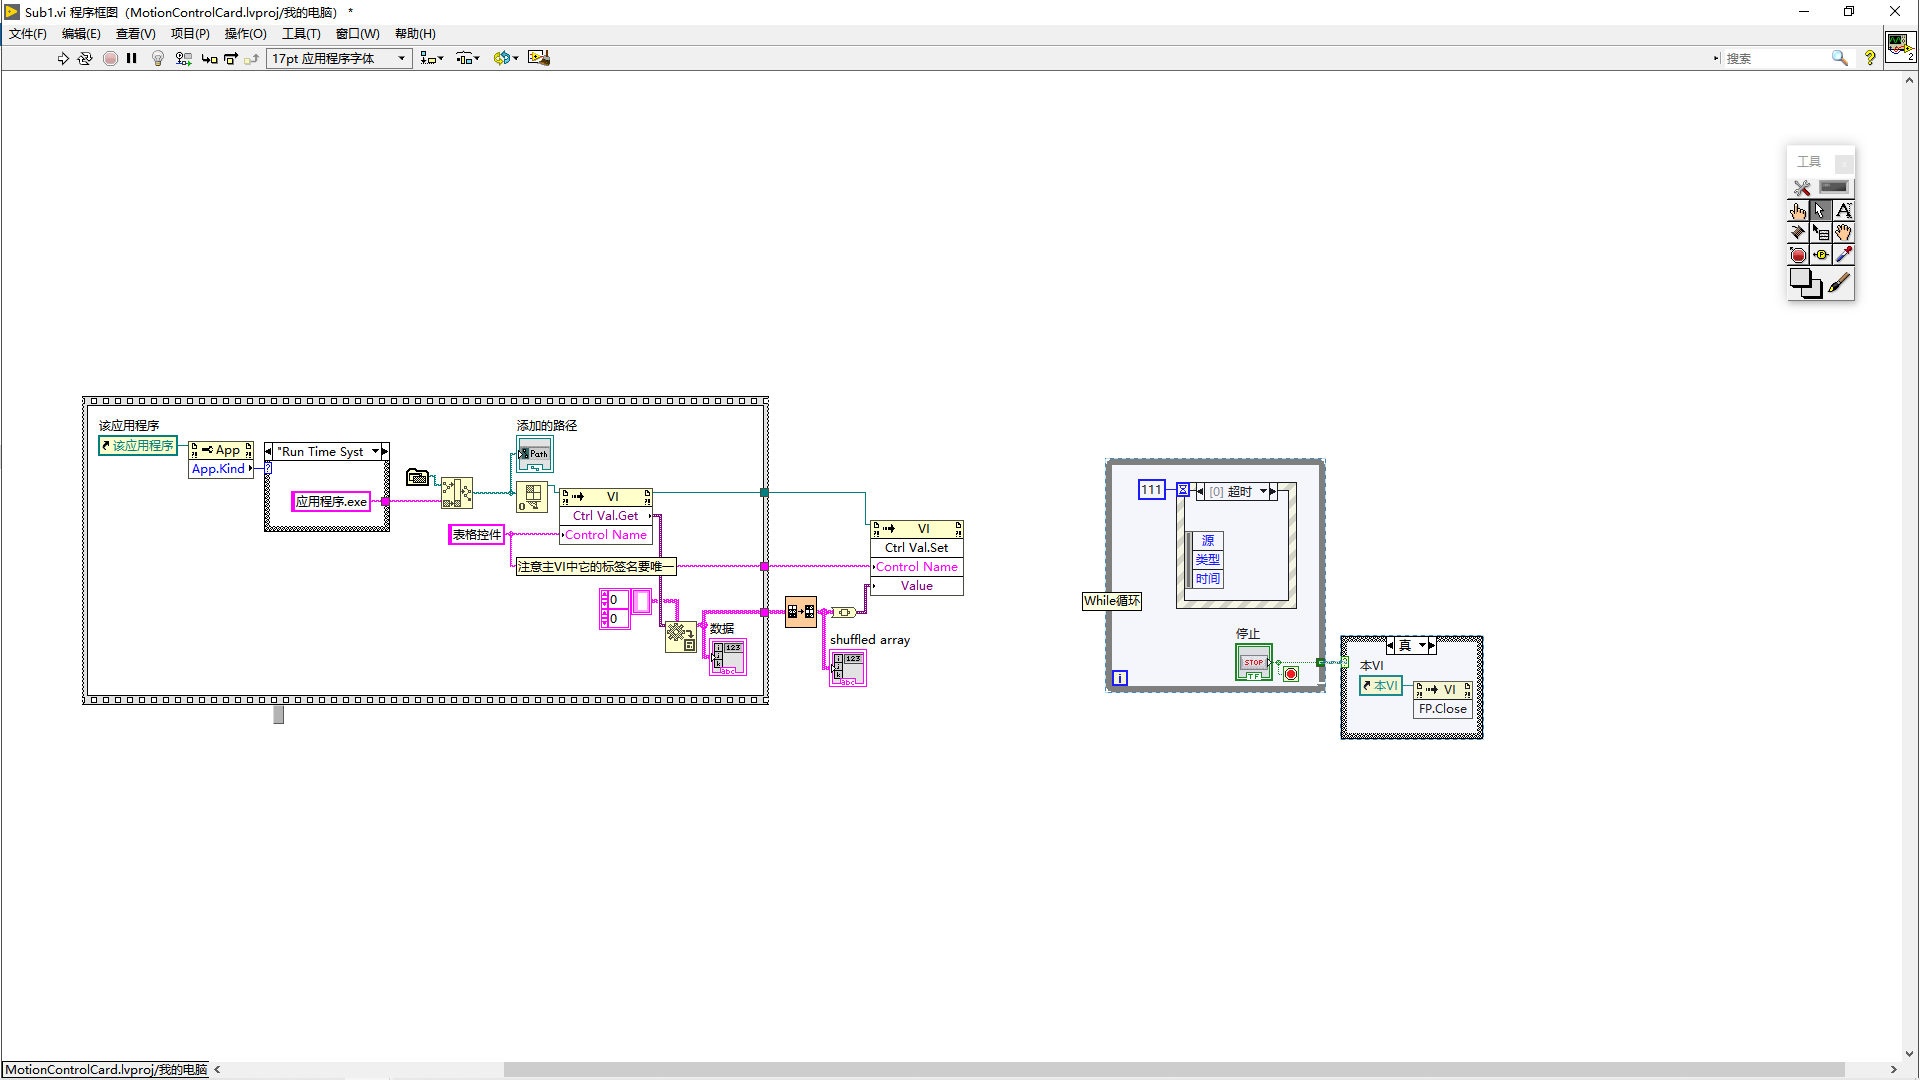Open the 窗口(W) menu

pos(357,33)
